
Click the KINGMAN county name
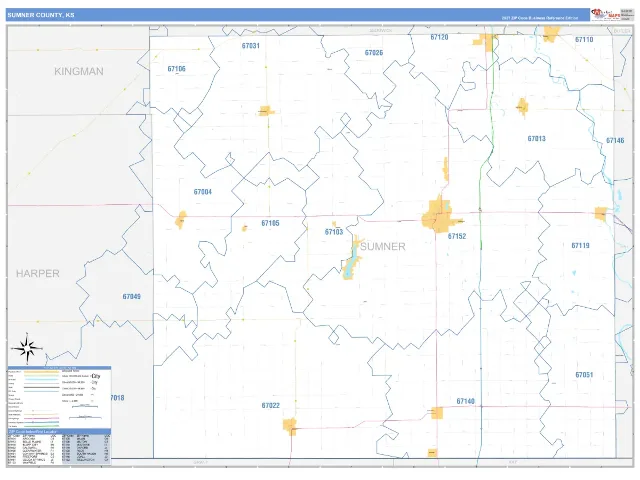pos(79,71)
